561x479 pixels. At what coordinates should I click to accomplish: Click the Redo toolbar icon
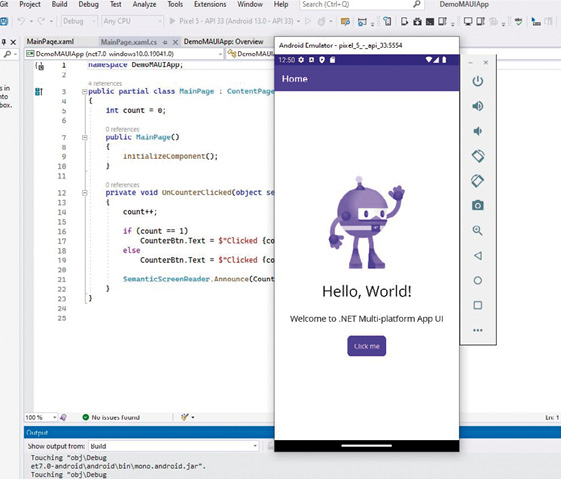42,21
